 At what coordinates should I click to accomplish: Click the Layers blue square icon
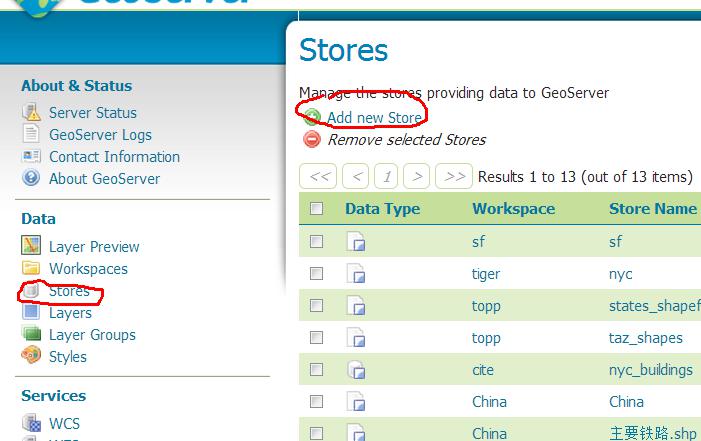pos(31,311)
